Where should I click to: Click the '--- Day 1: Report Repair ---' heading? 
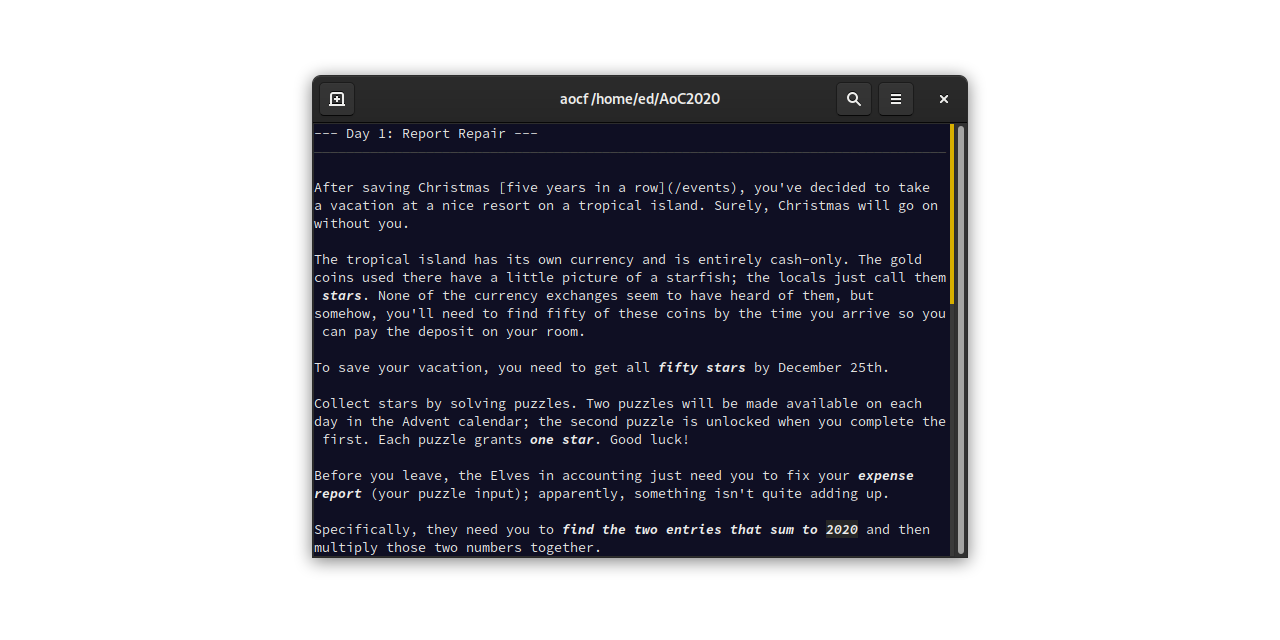[x=425, y=133]
